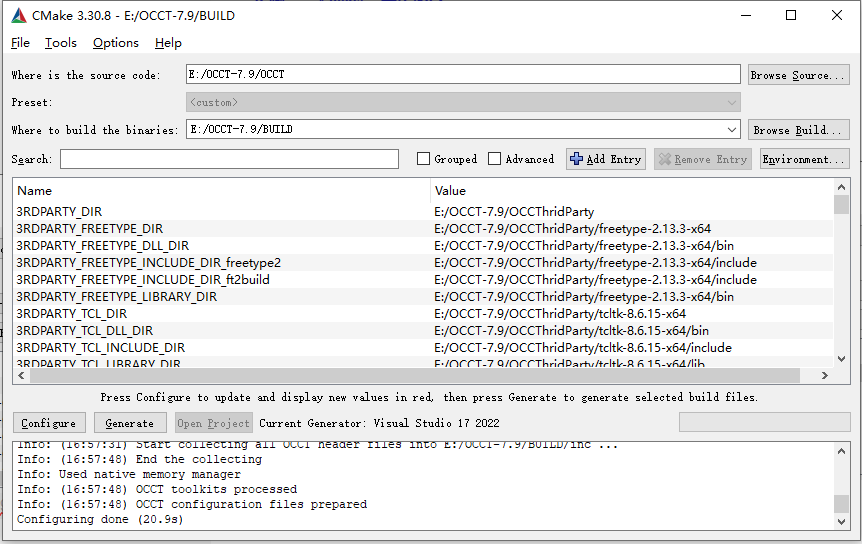The height and width of the screenshot is (544, 862).
Task: Select 3RDPARTY_FREETYPE_INCLUDE_DIR_freetype2 entry
Action: point(148,263)
